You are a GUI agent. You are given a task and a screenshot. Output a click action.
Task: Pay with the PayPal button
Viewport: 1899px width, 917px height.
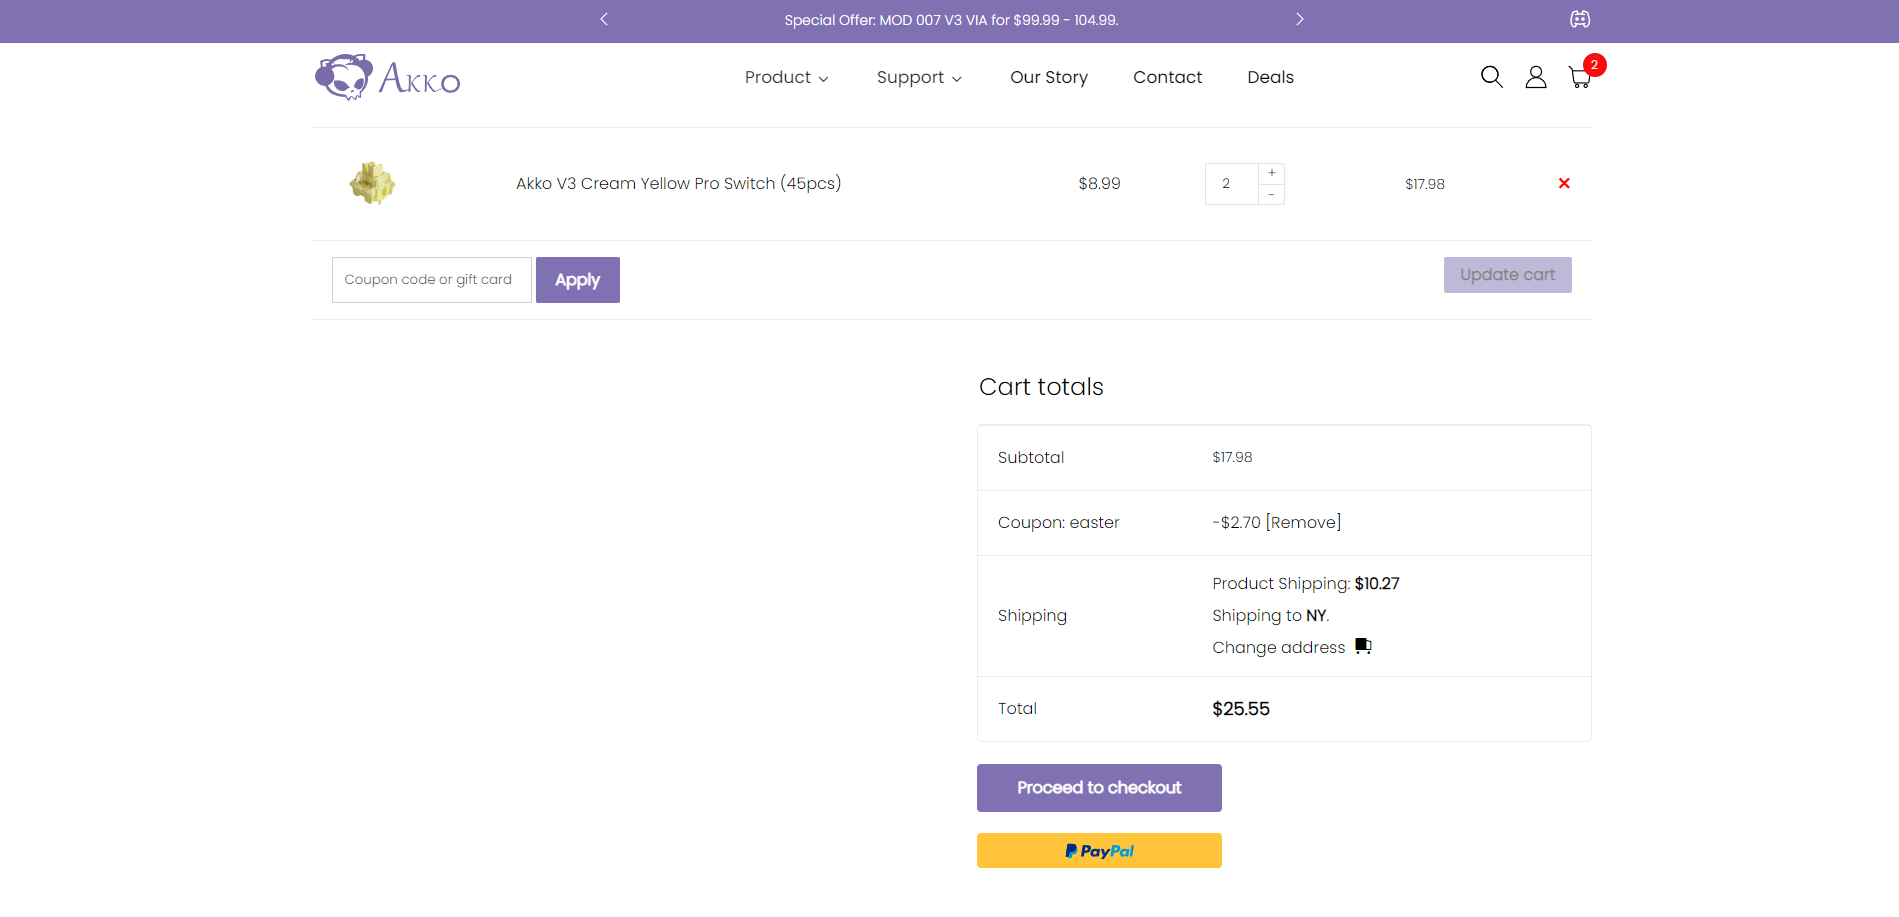(x=1099, y=851)
